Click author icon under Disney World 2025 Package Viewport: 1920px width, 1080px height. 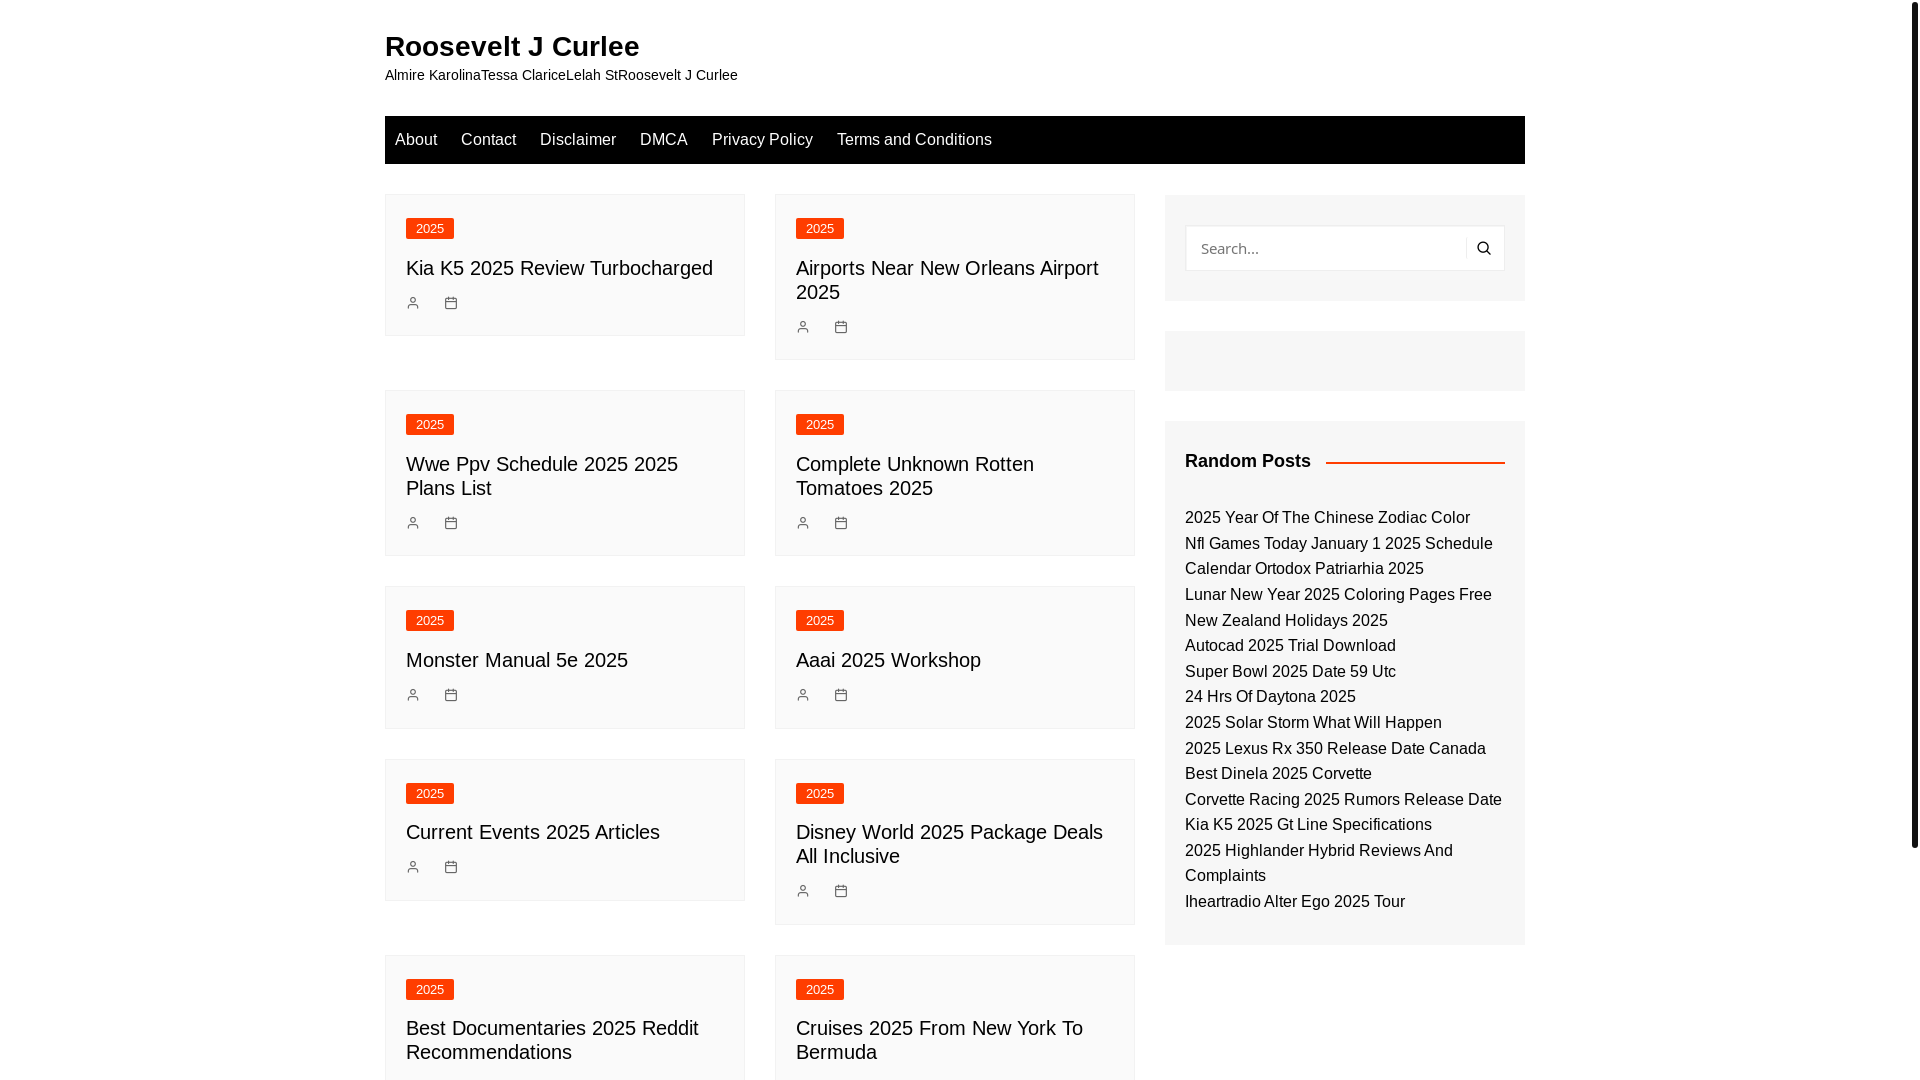tap(803, 891)
